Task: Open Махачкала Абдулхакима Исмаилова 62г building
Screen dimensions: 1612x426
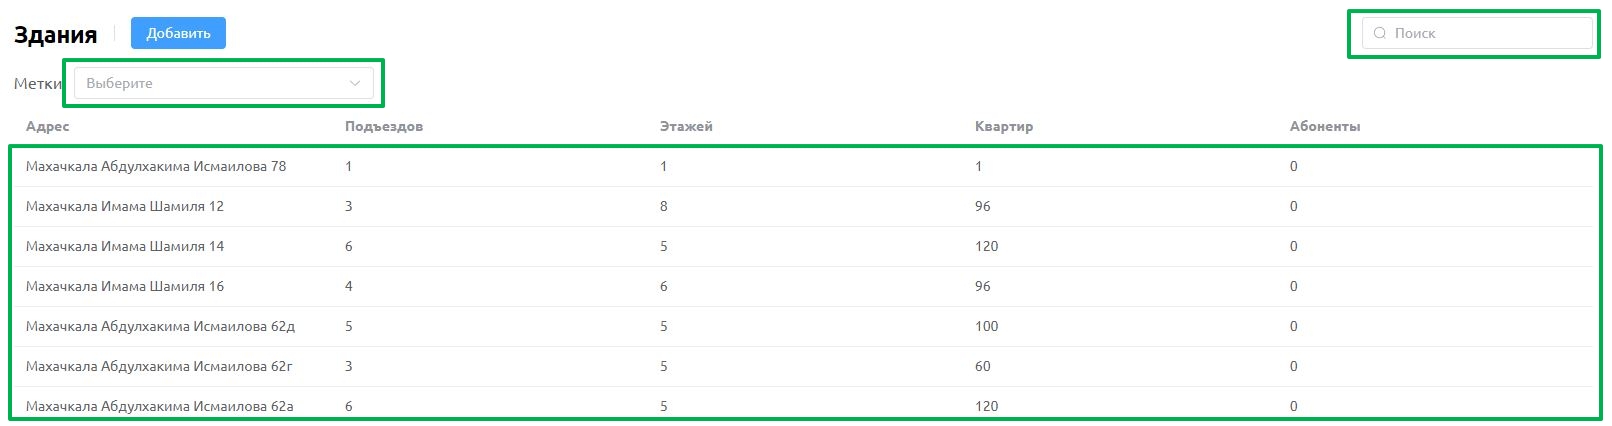Action: 803,366
